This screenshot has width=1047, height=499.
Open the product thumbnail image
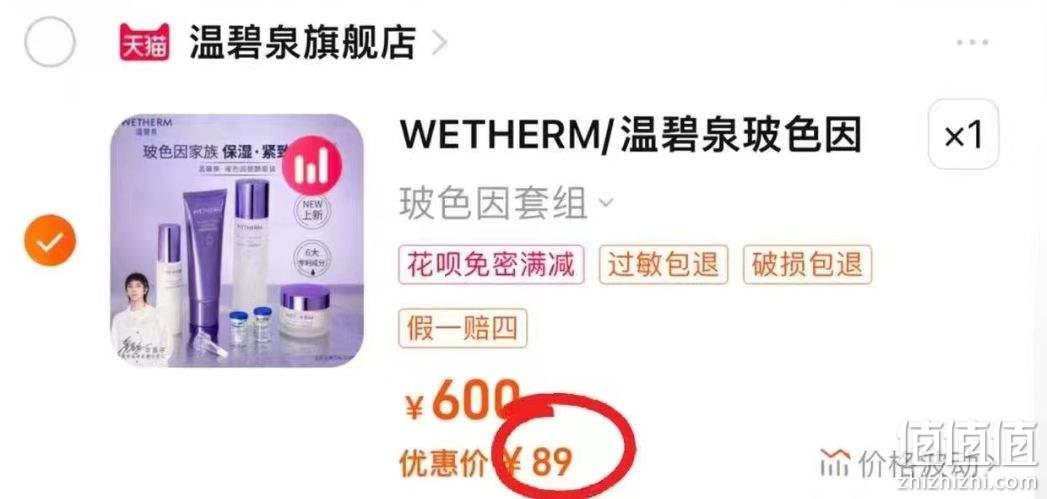click(x=237, y=240)
